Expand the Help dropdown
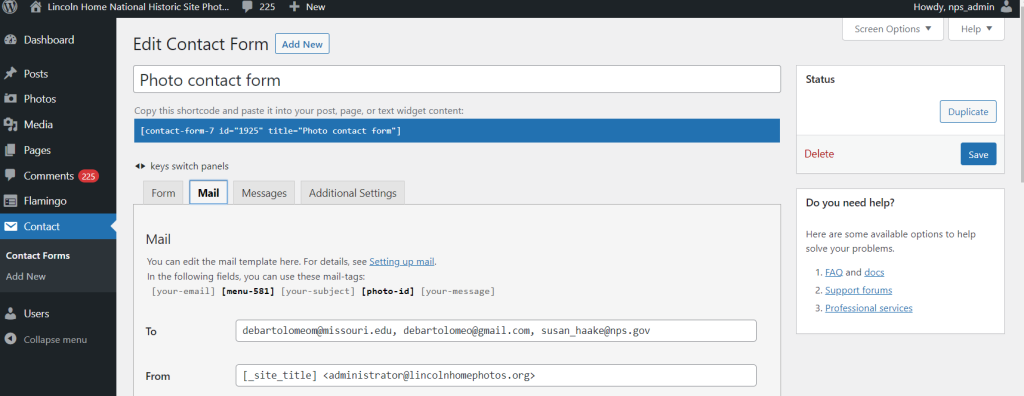Screen dimensions: 1024x396 976,29
